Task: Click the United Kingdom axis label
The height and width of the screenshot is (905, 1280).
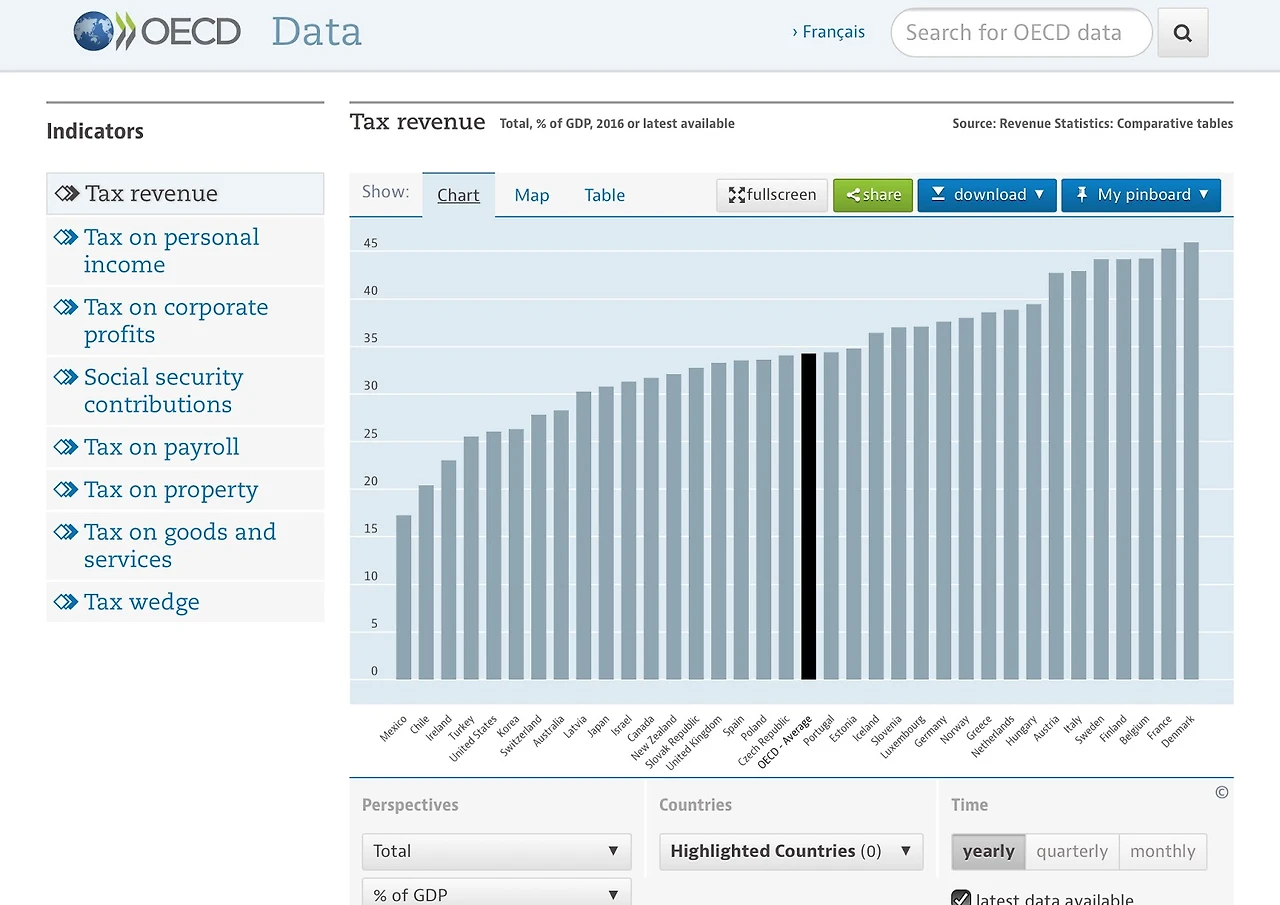Action: (694, 743)
